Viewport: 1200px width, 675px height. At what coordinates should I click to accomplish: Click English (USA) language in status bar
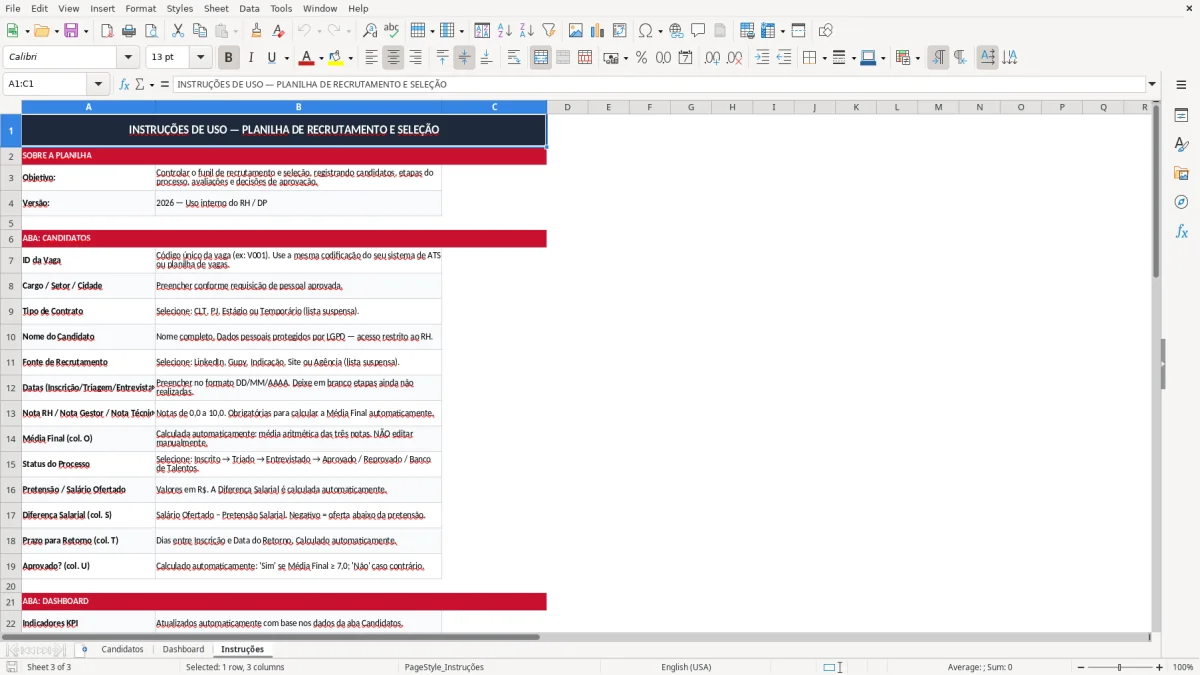point(686,667)
